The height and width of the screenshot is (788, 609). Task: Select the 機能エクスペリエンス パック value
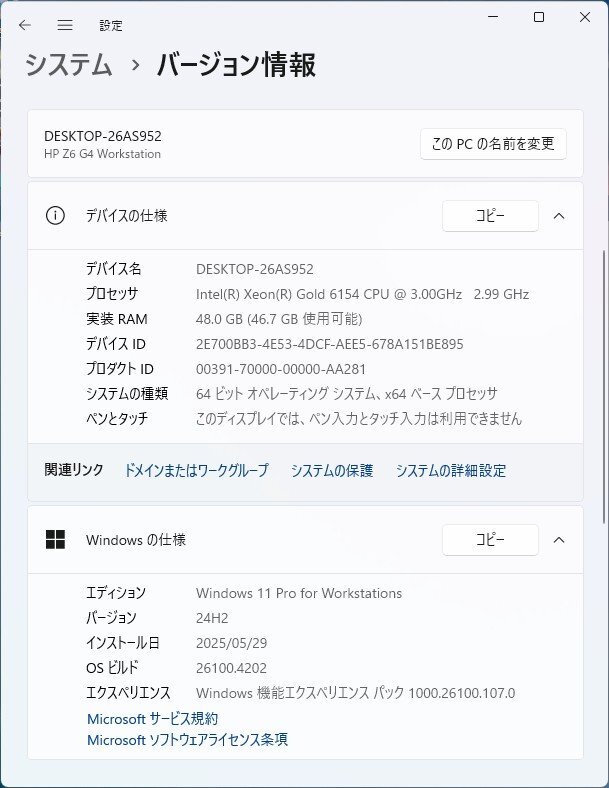[356, 693]
